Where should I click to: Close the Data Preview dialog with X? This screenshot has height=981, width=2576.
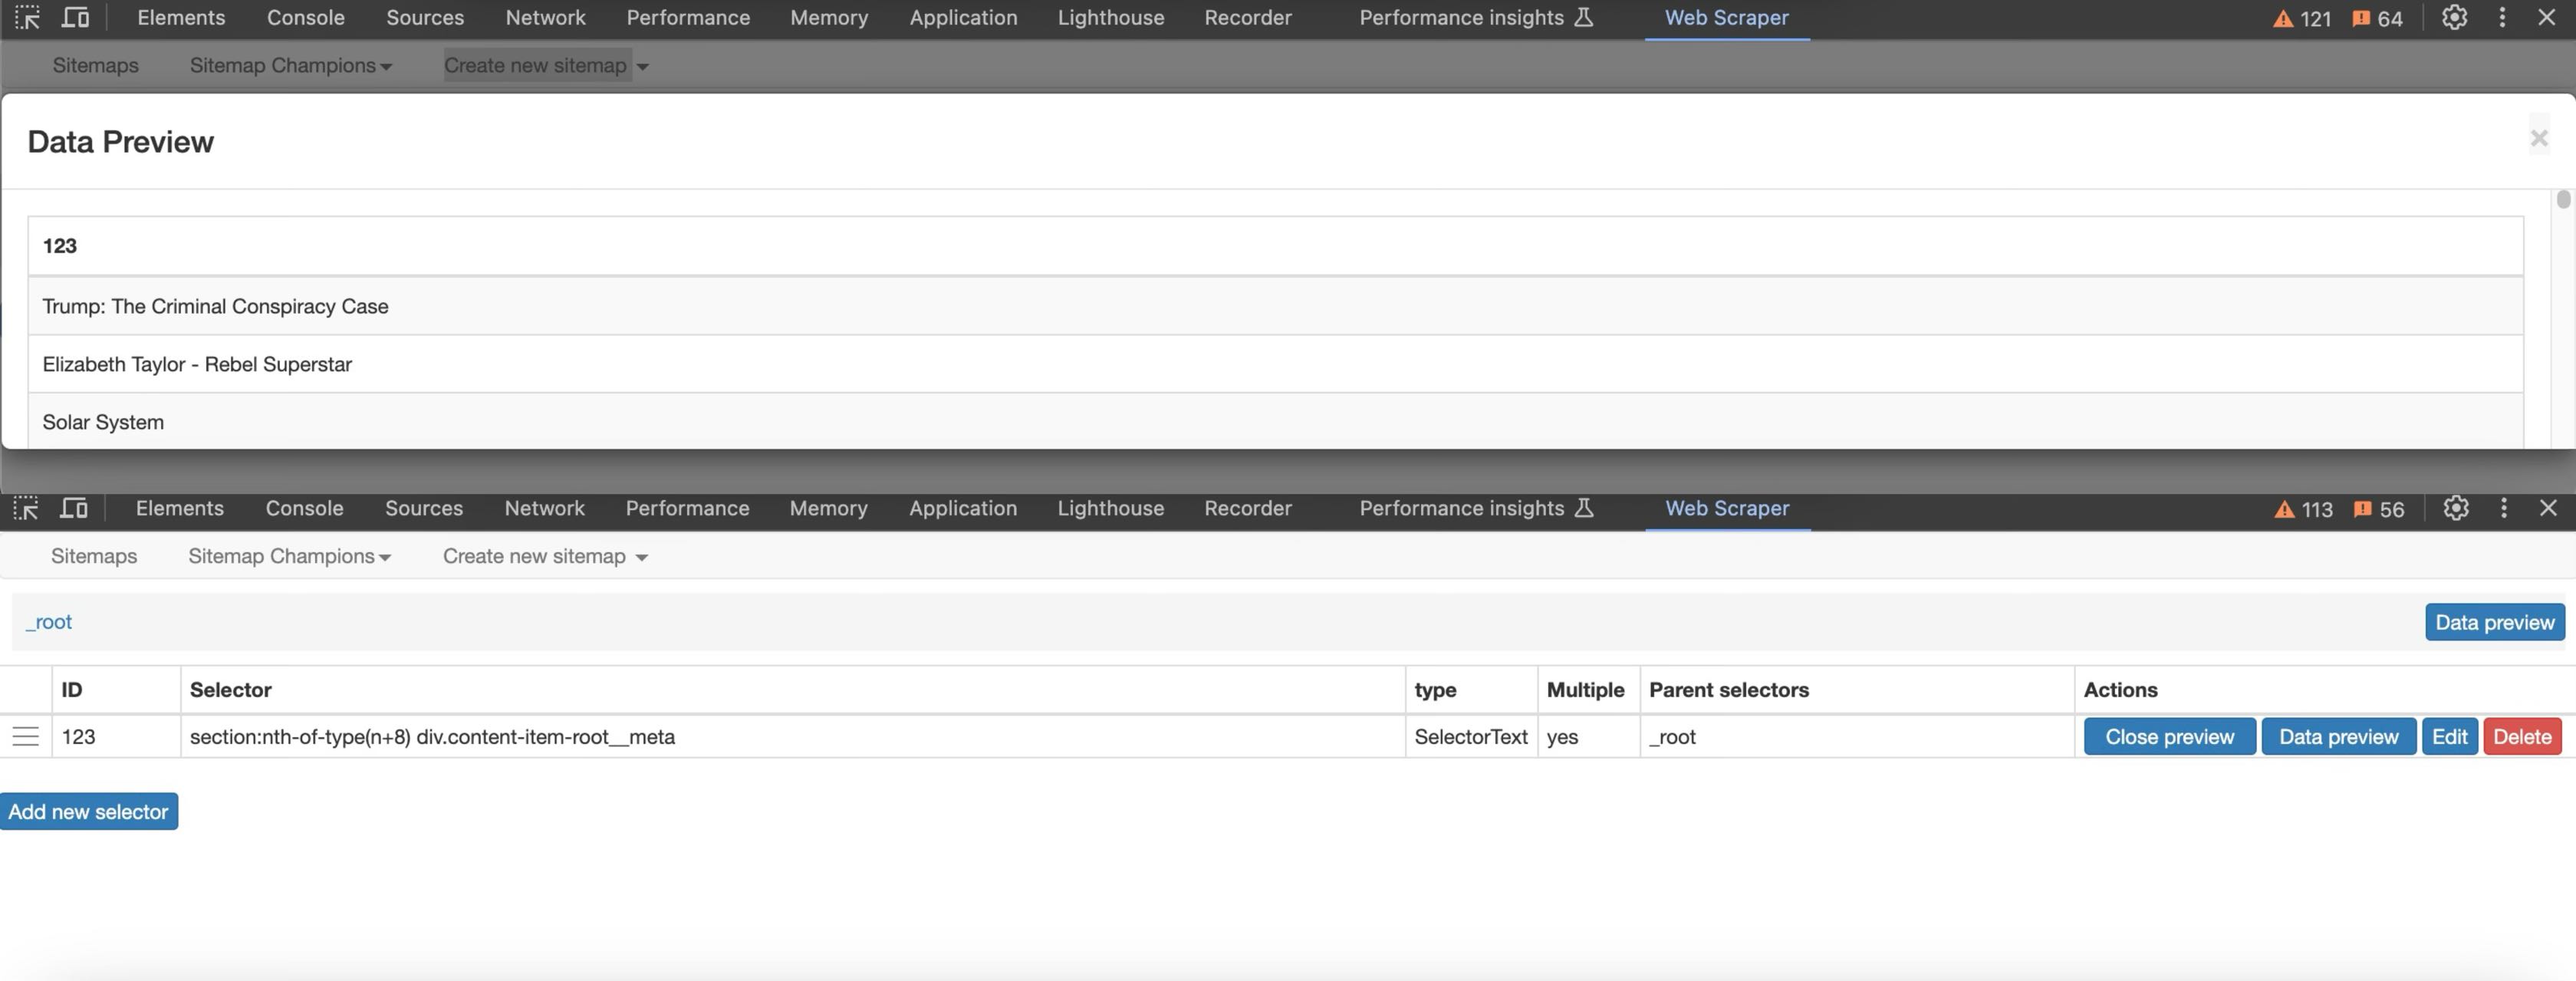[2538, 139]
